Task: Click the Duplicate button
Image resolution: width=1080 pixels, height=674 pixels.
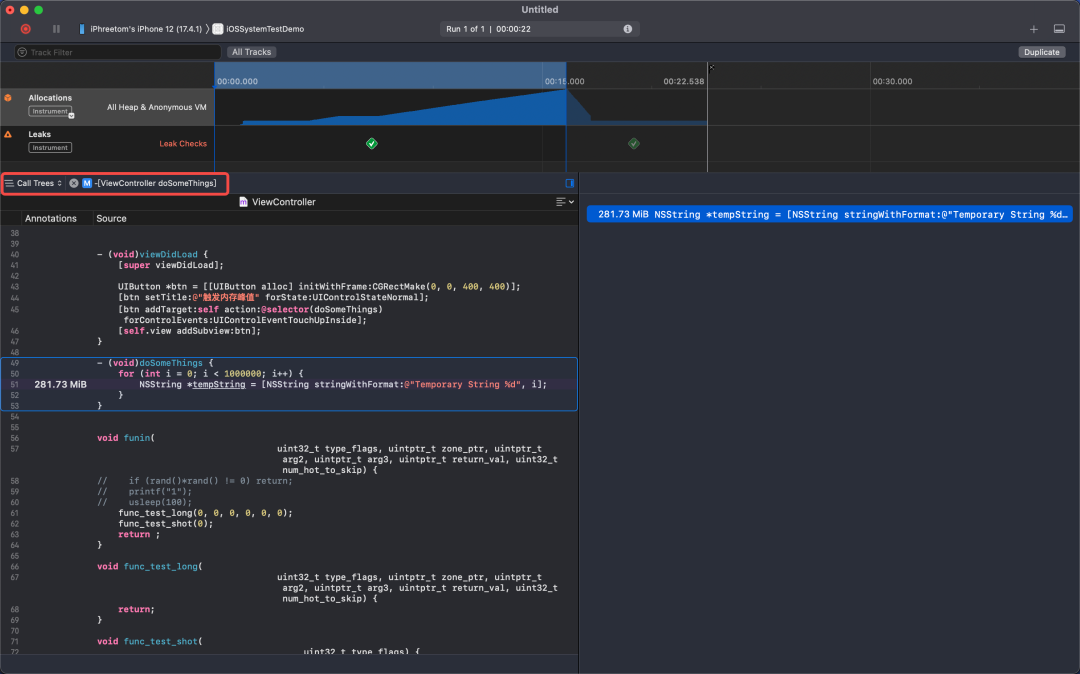Action: [1041, 52]
